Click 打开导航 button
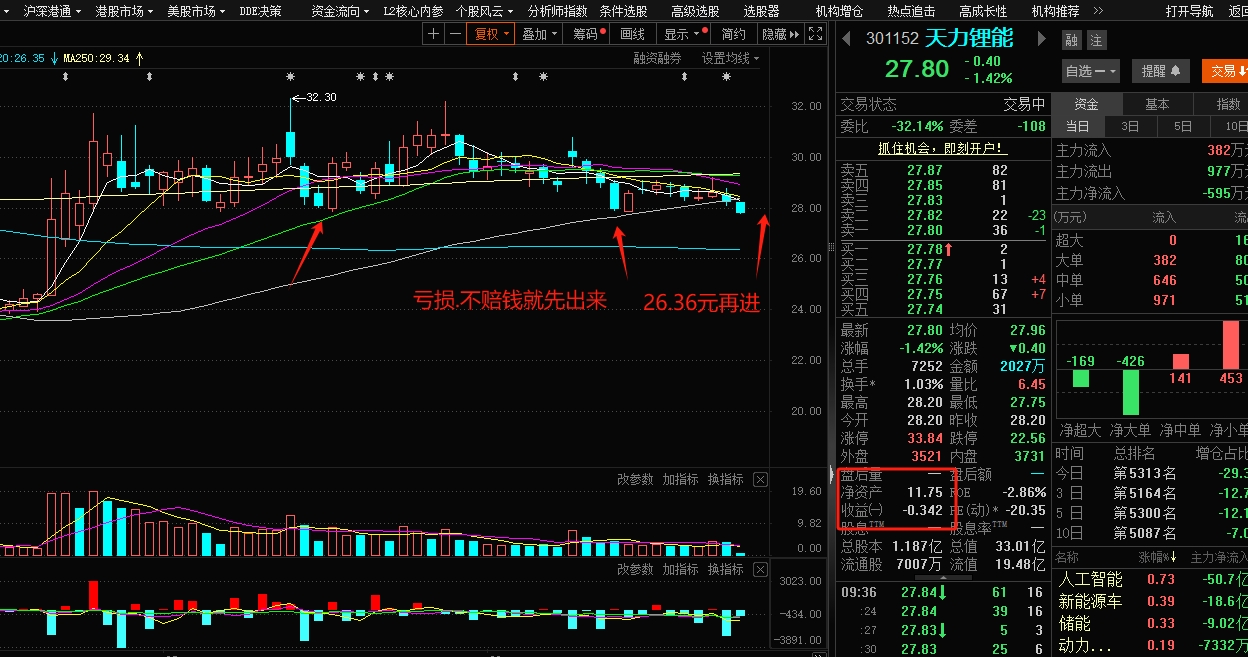1248x657 pixels. pos(1190,11)
